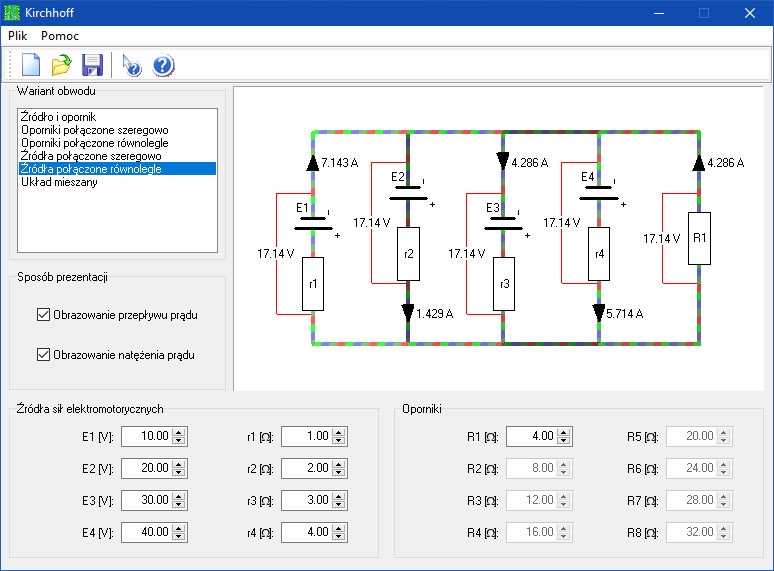Increase R1 resistance with up arrow
774x571 pixels.
click(563, 431)
